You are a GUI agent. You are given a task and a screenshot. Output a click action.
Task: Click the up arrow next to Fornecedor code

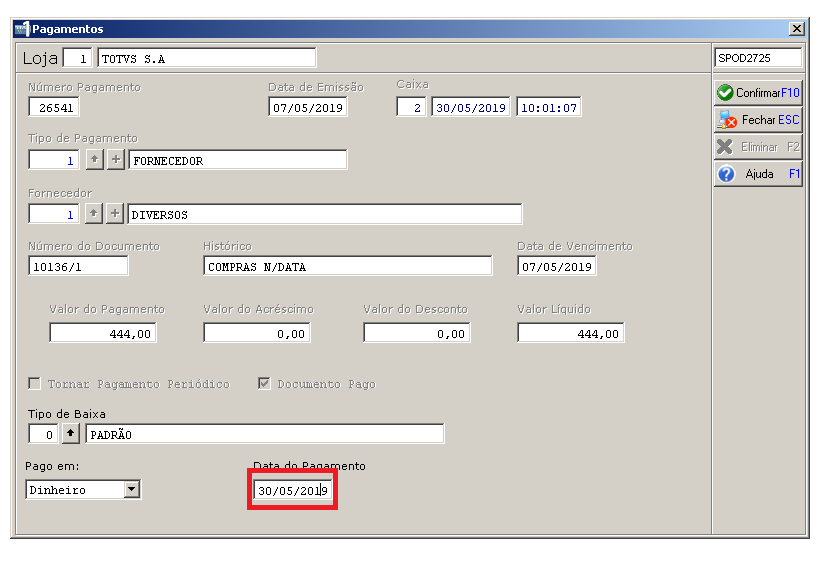[94, 214]
